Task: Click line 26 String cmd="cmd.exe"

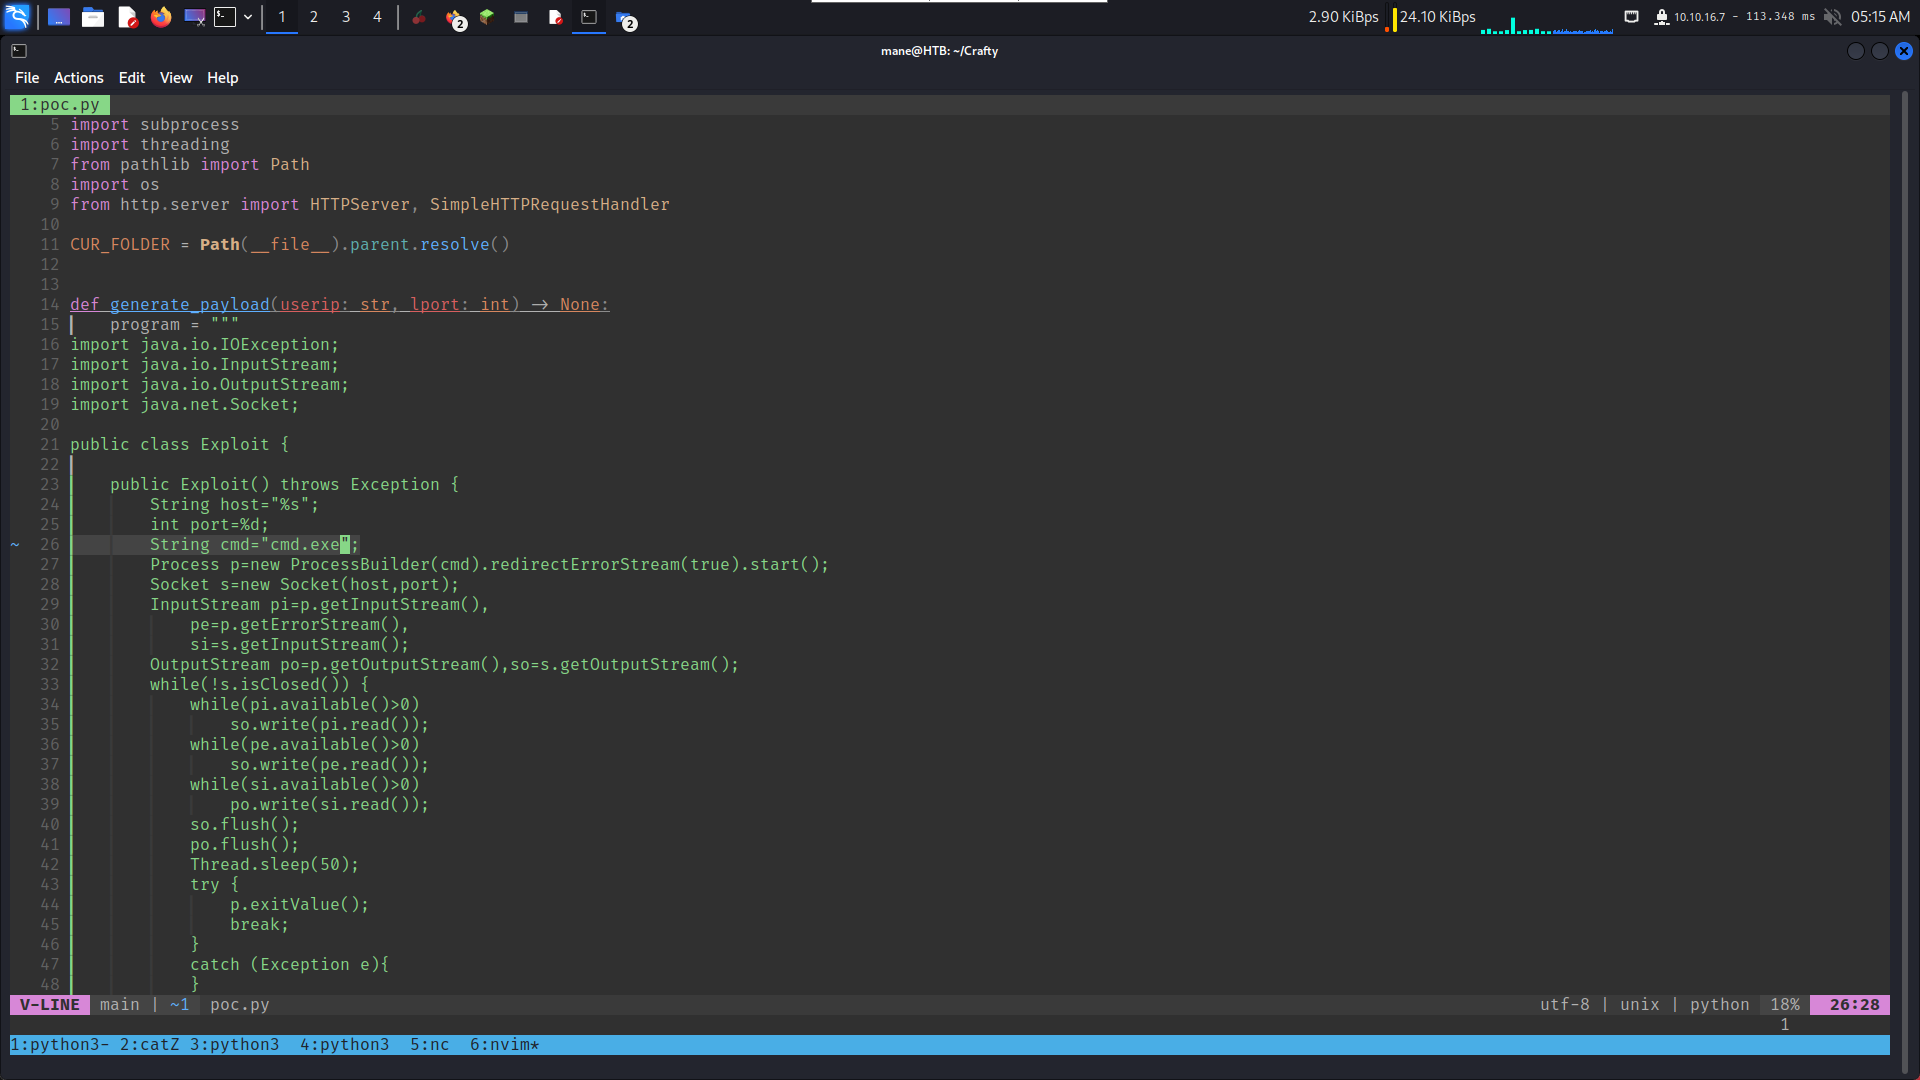Action: point(255,545)
